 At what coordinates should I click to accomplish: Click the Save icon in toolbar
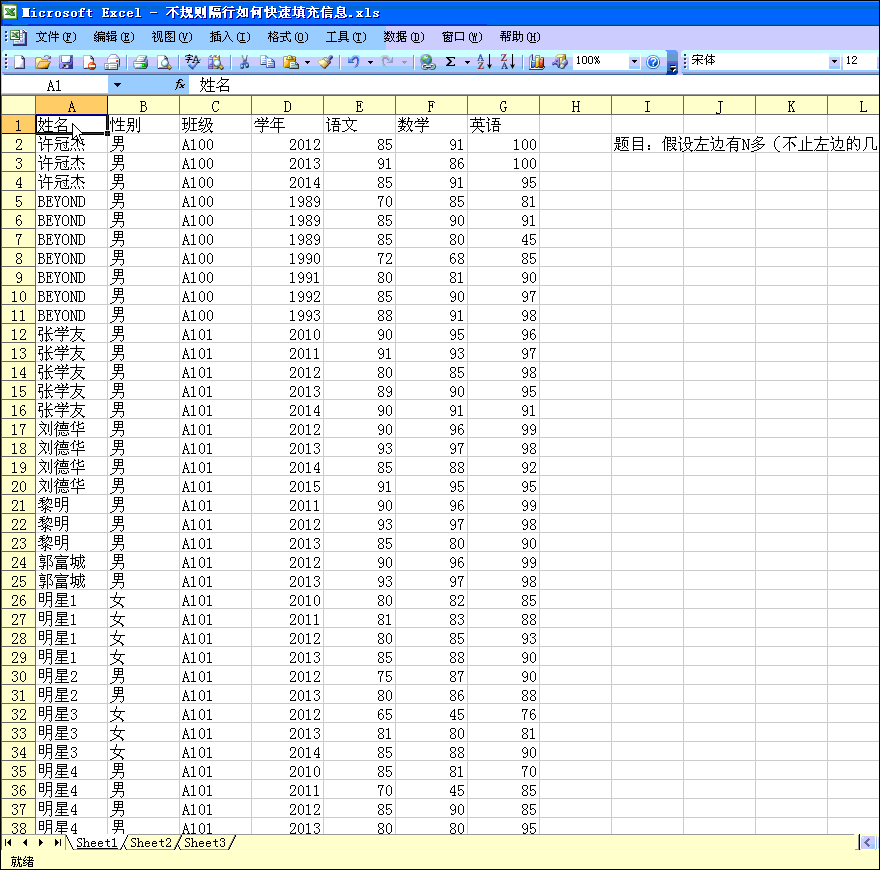[66, 62]
